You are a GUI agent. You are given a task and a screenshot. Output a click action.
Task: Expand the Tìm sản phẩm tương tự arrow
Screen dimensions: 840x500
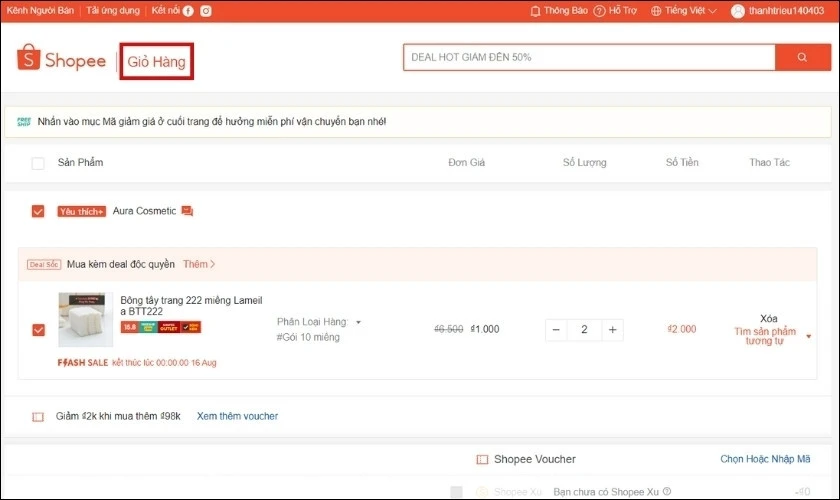[808, 337]
